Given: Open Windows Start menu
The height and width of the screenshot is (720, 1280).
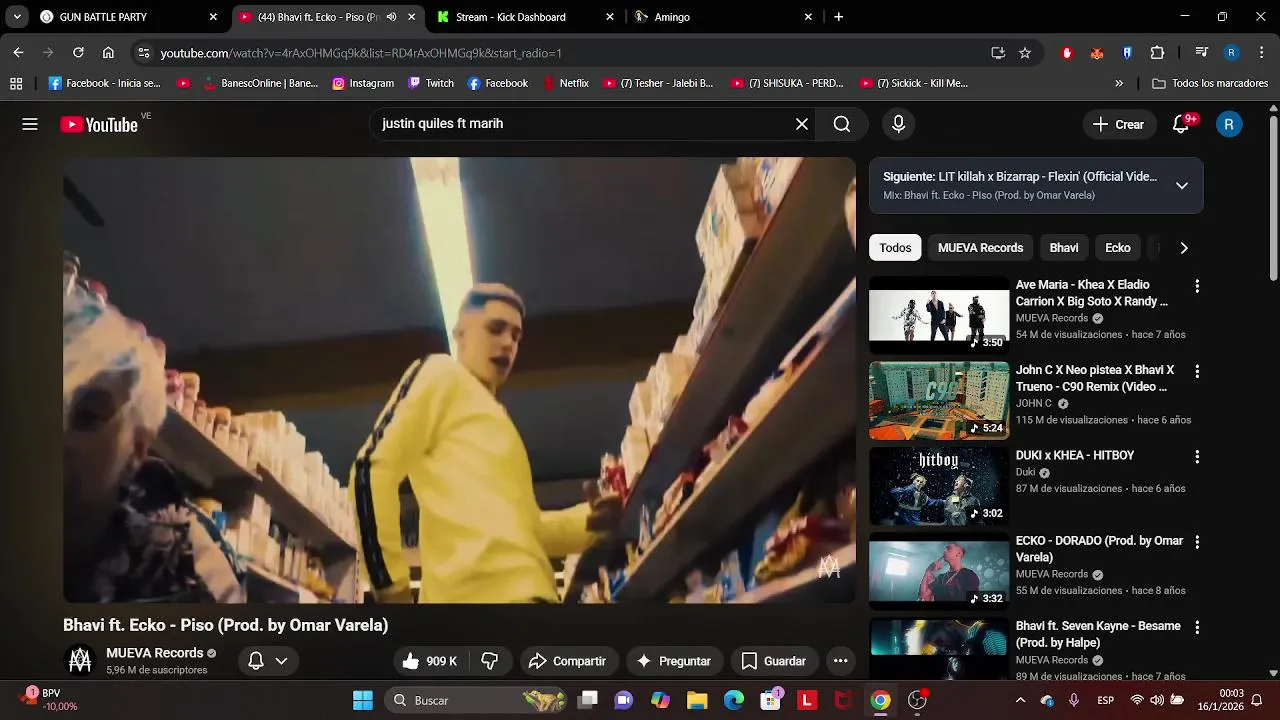Looking at the screenshot, I should pos(363,700).
